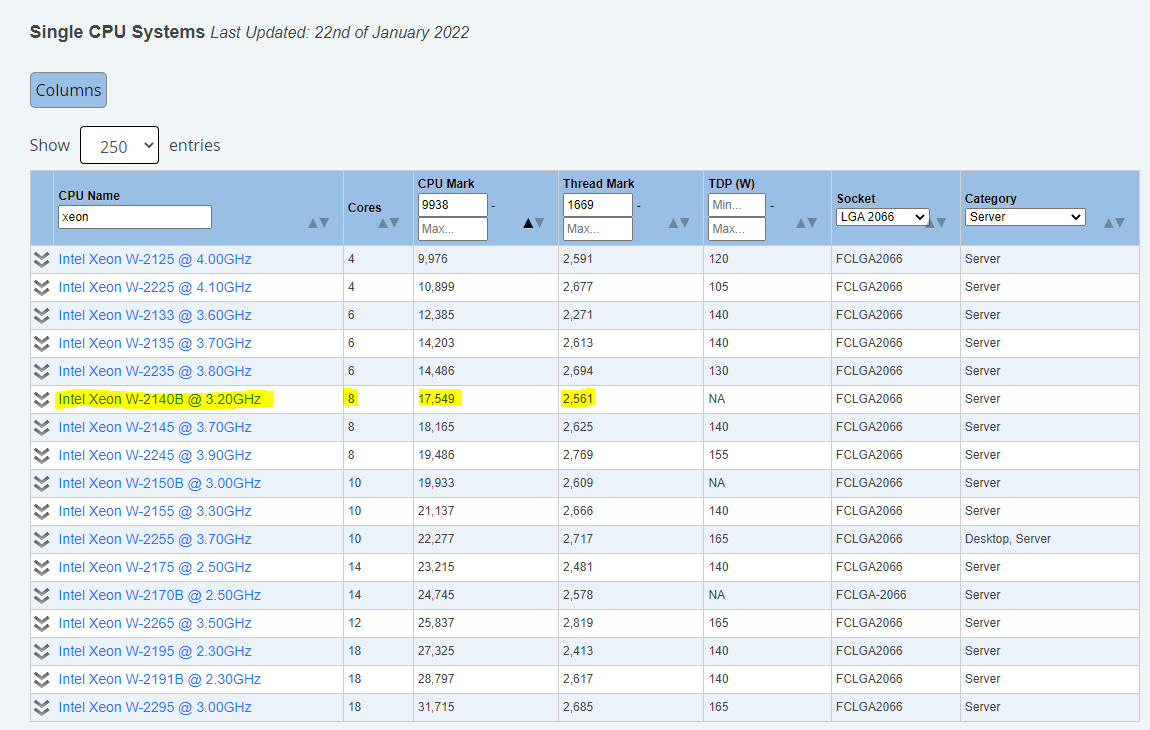Open Intel Xeon W-2170B @ 2.50GHz link

pos(160,596)
